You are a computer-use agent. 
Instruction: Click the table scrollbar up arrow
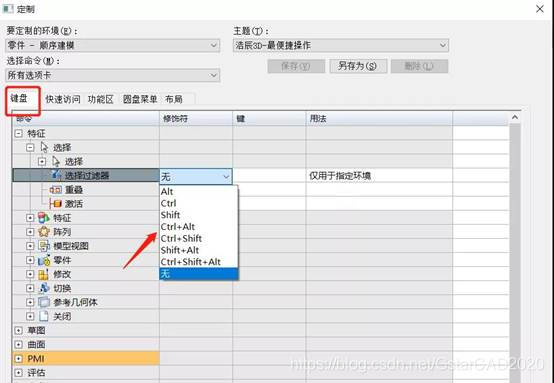click(x=515, y=118)
